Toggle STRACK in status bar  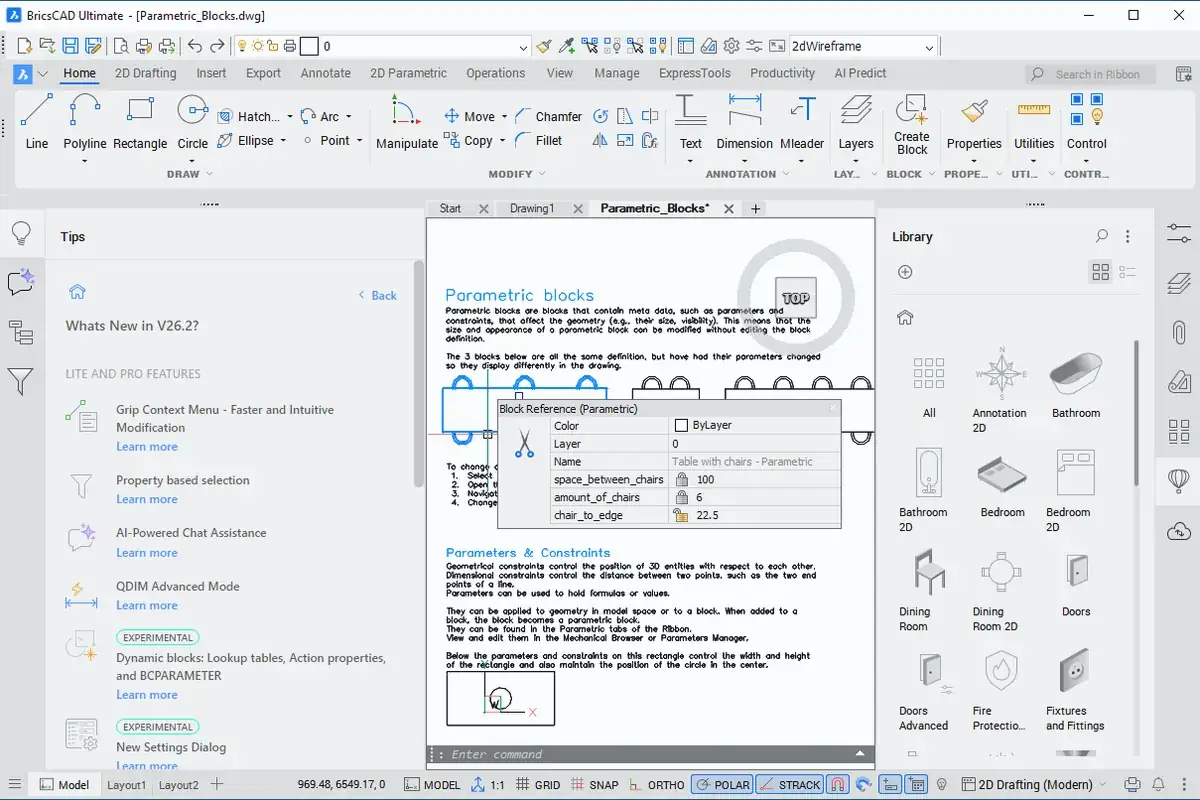789,785
